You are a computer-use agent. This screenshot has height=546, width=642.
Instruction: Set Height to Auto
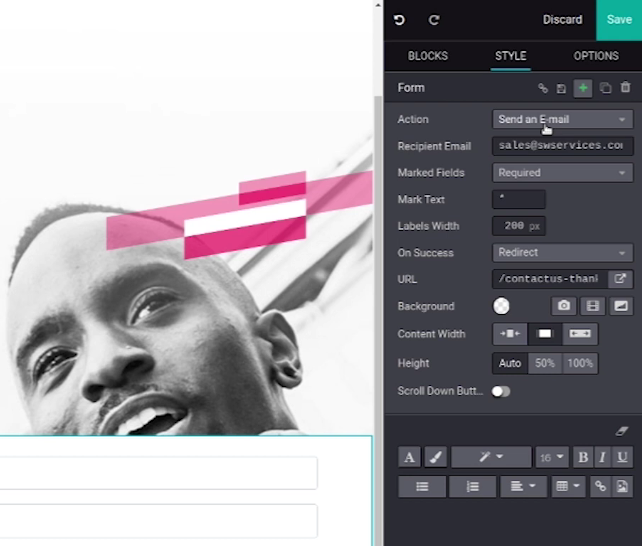coord(510,363)
